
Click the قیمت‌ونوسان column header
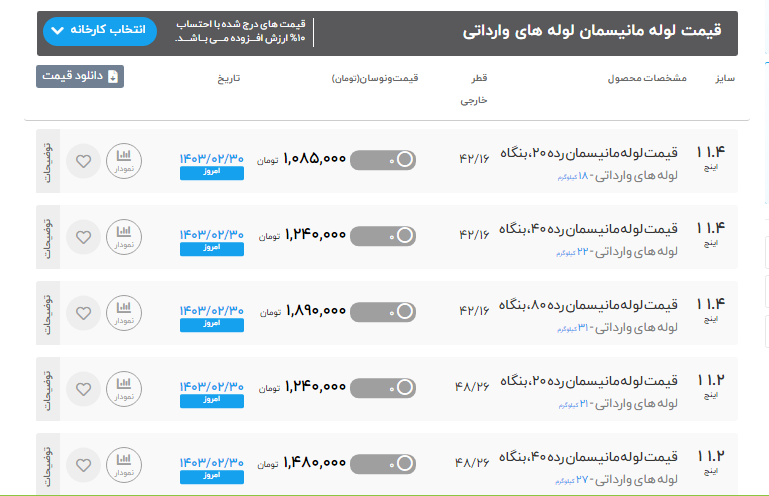(374, 77)
